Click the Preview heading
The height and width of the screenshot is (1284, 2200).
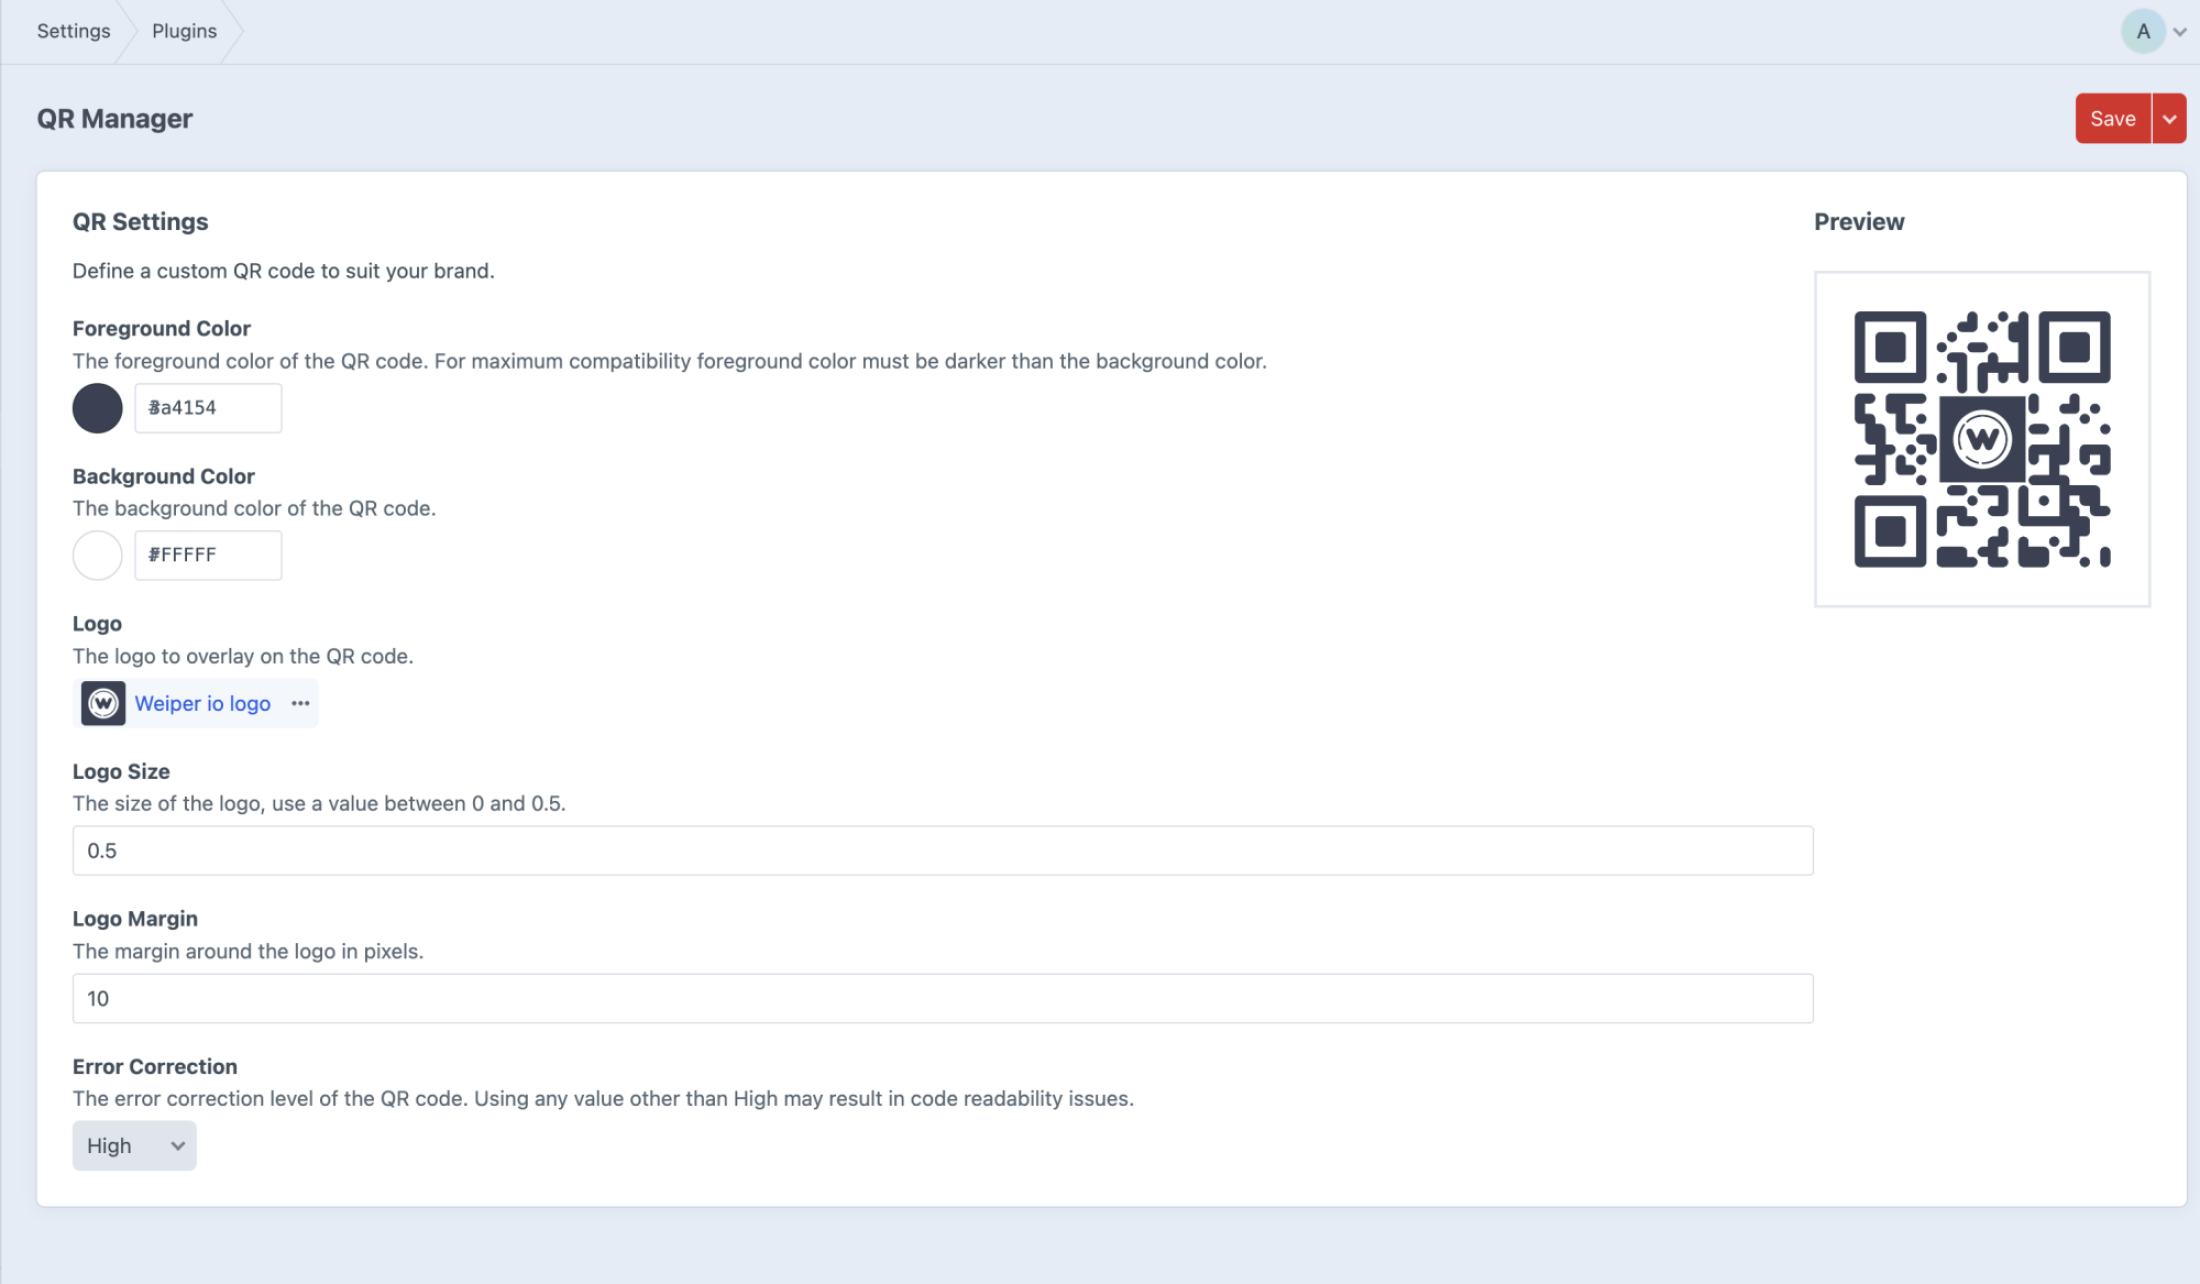(1858, 222)
